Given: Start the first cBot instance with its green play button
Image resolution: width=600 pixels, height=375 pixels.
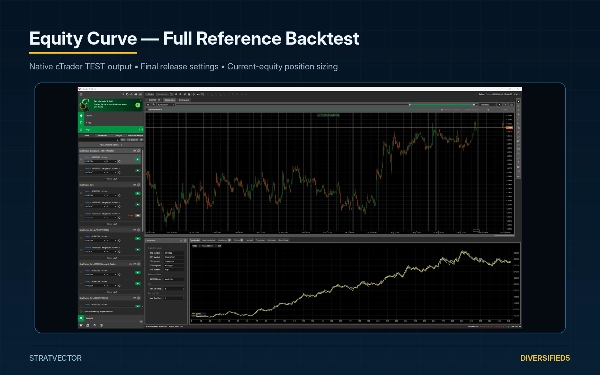Looking at the screenshot, I should tap(138, 159).
